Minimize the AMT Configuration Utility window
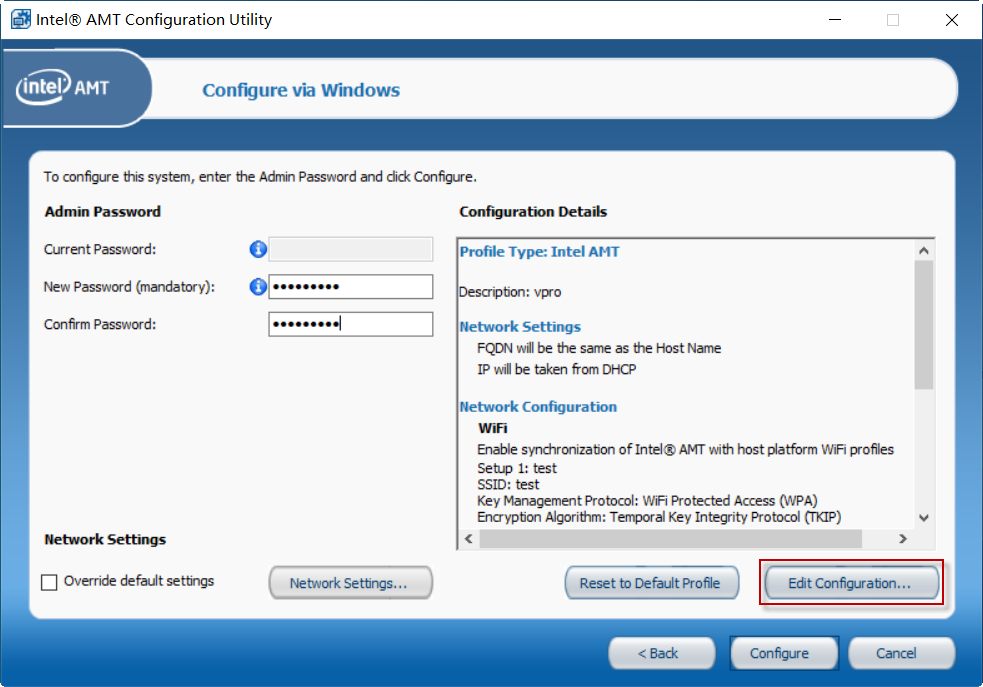Screen dimensions: 983x687 point(834,20)
